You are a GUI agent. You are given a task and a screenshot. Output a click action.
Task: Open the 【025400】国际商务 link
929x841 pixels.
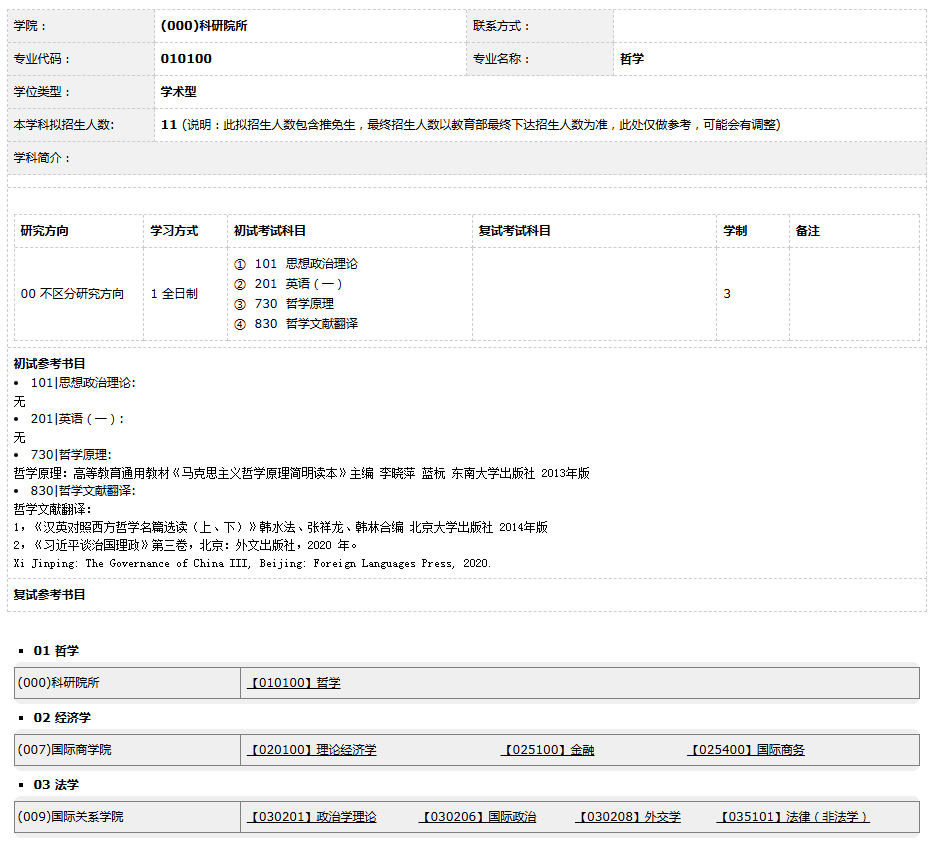coord(747,750)
